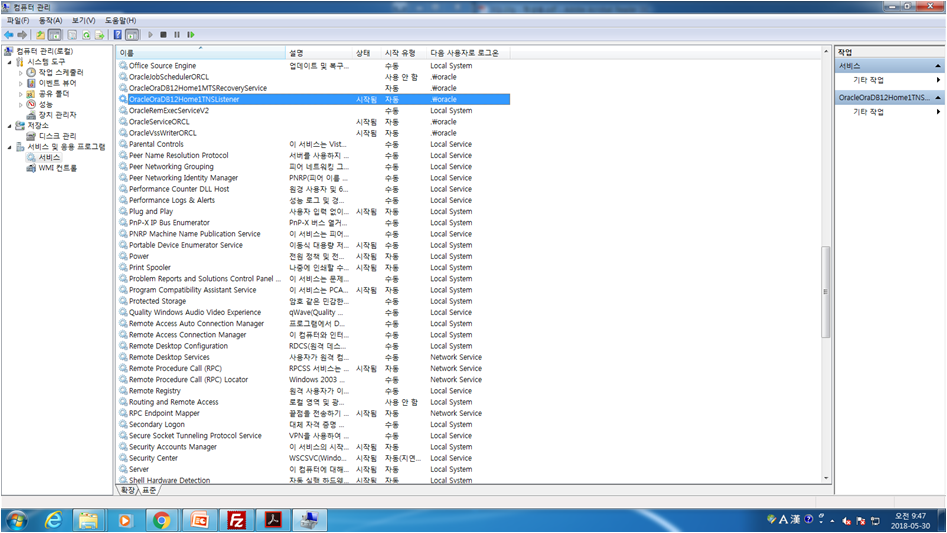
Task: Open FileZilla from the taskbar
Action: pos(236,520)
